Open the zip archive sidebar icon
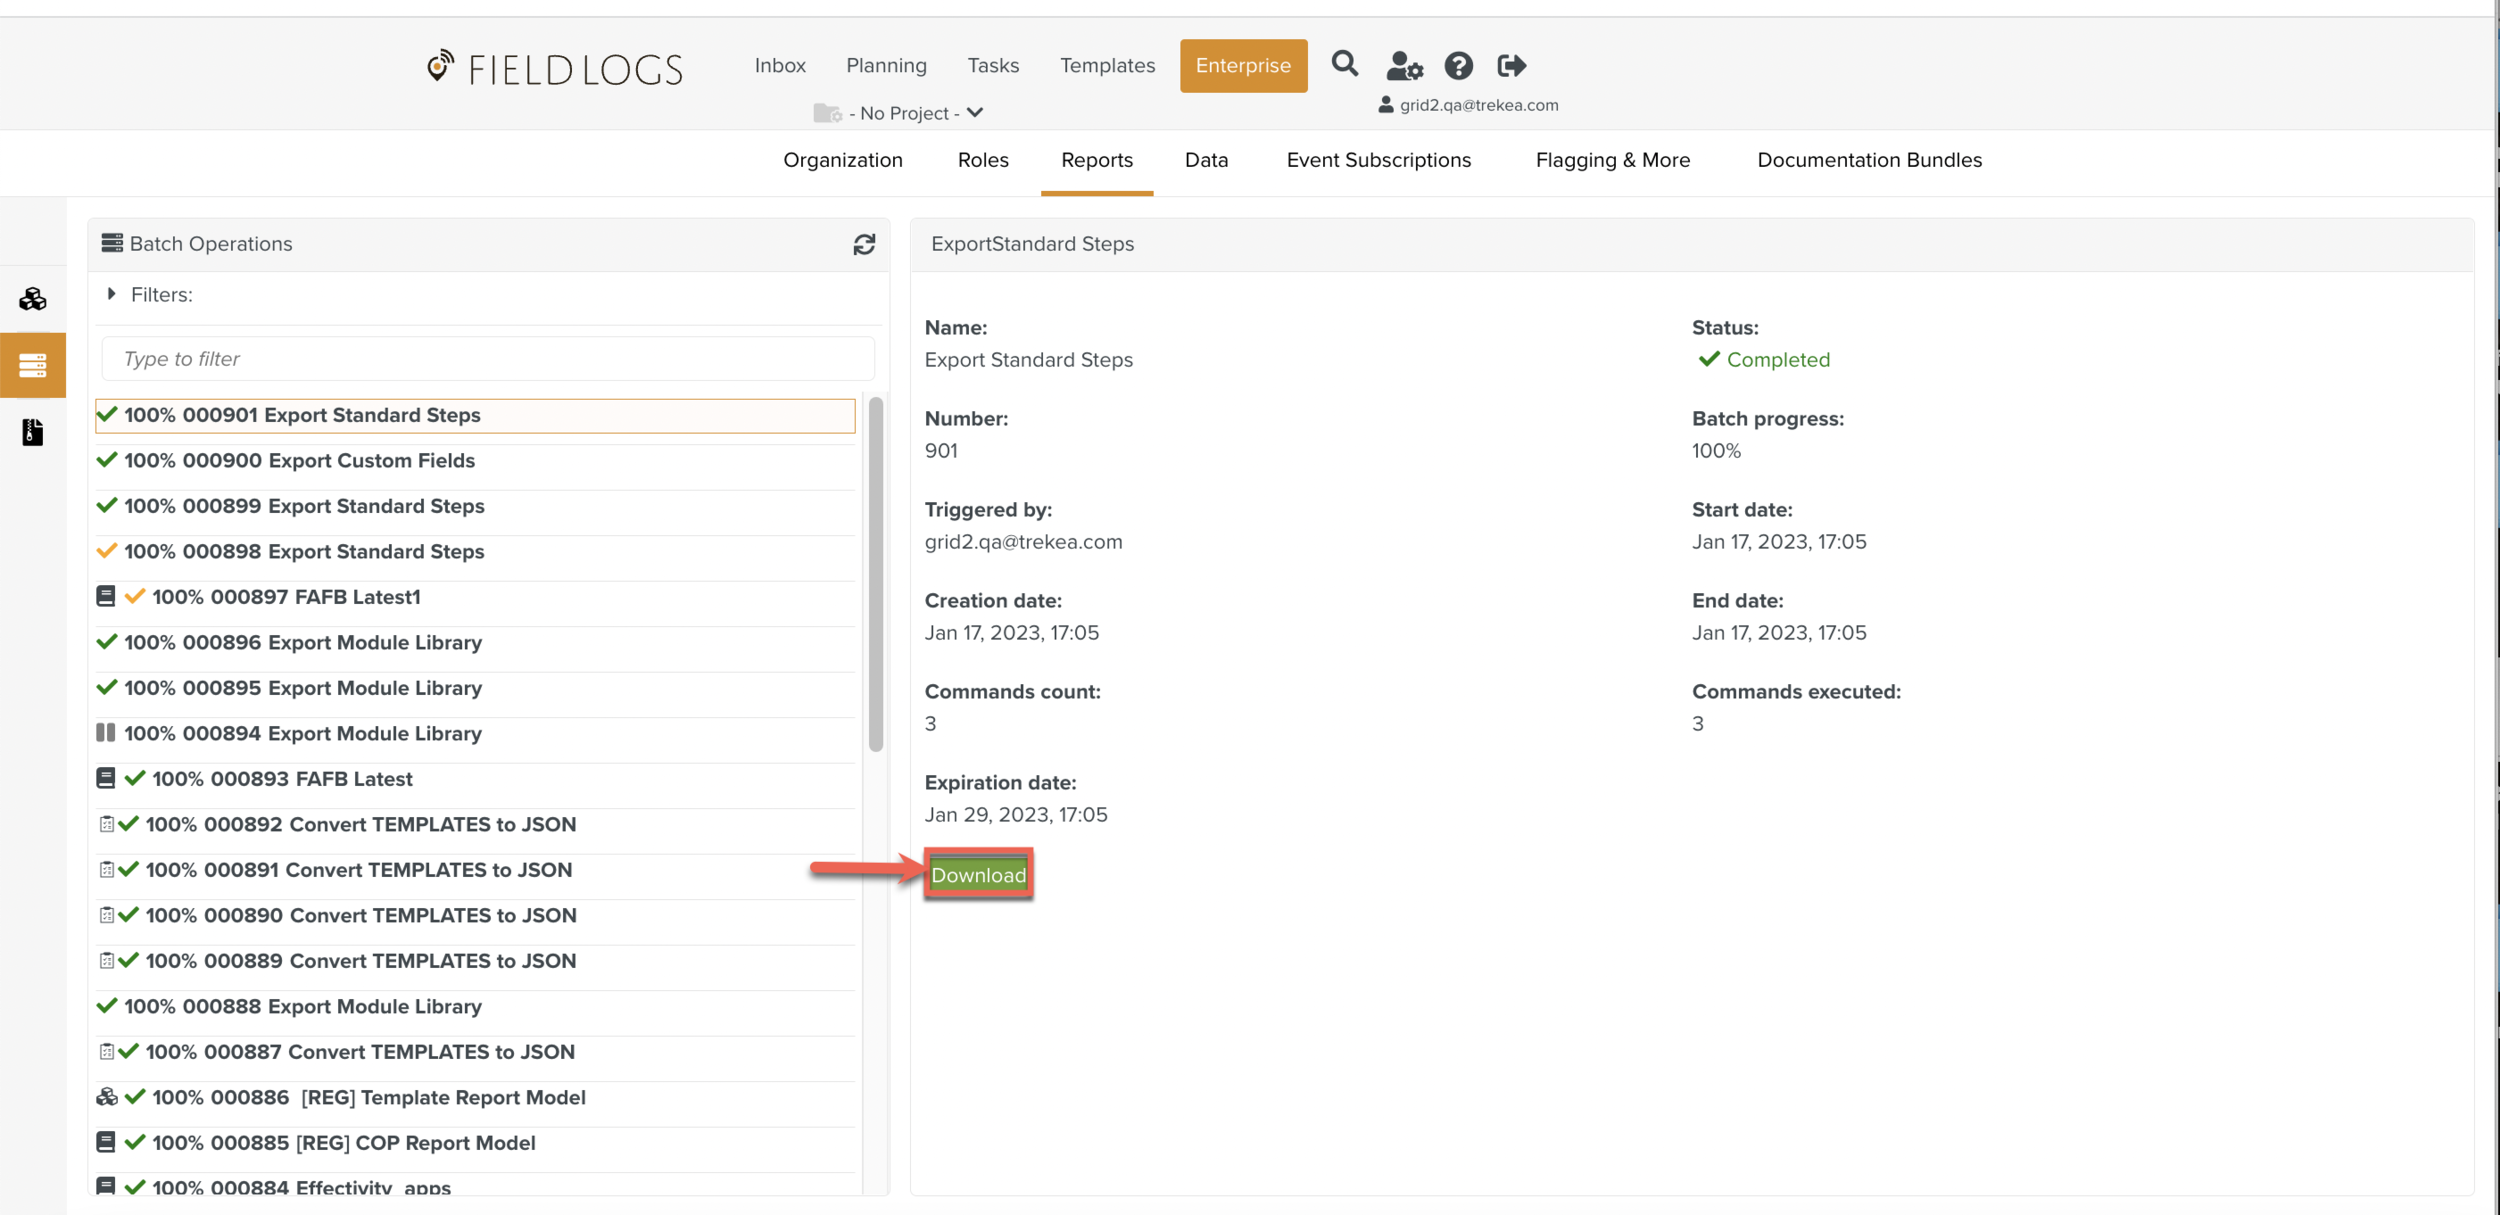This screenshot has width=2500, height=1215. [x=33, y=432]
